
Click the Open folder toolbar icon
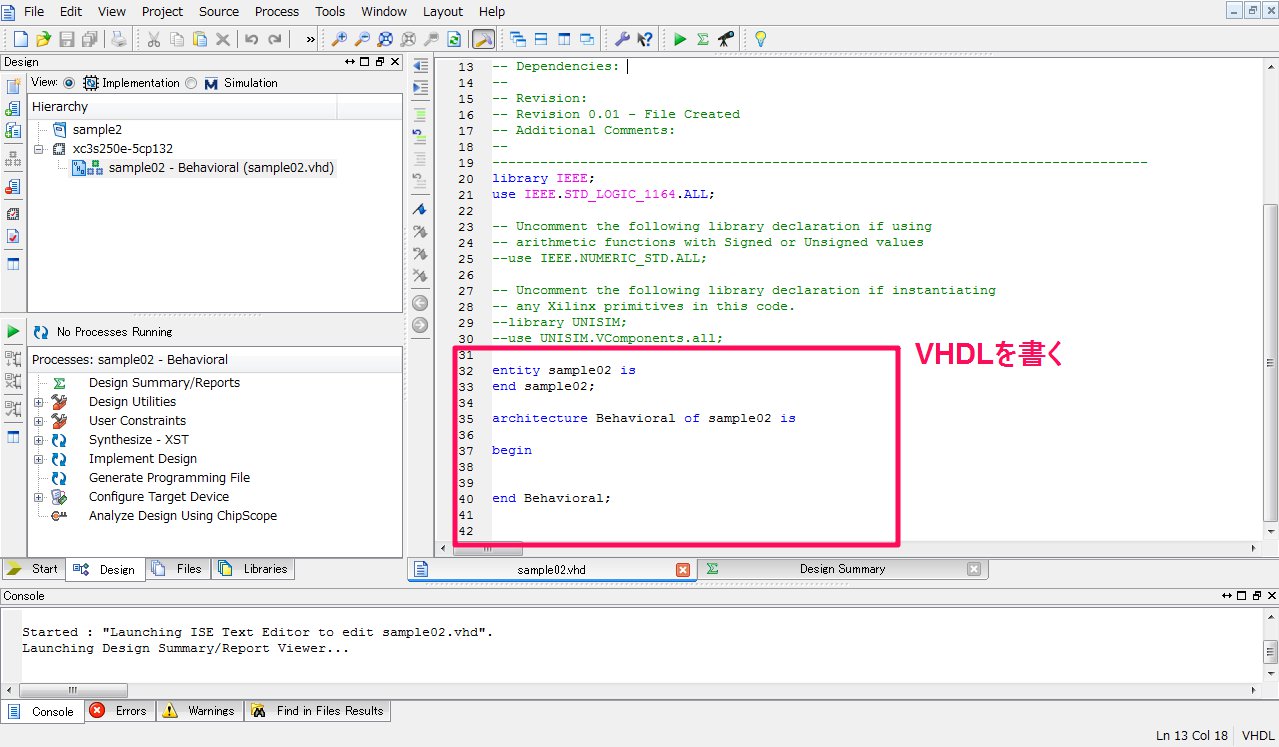43,39
